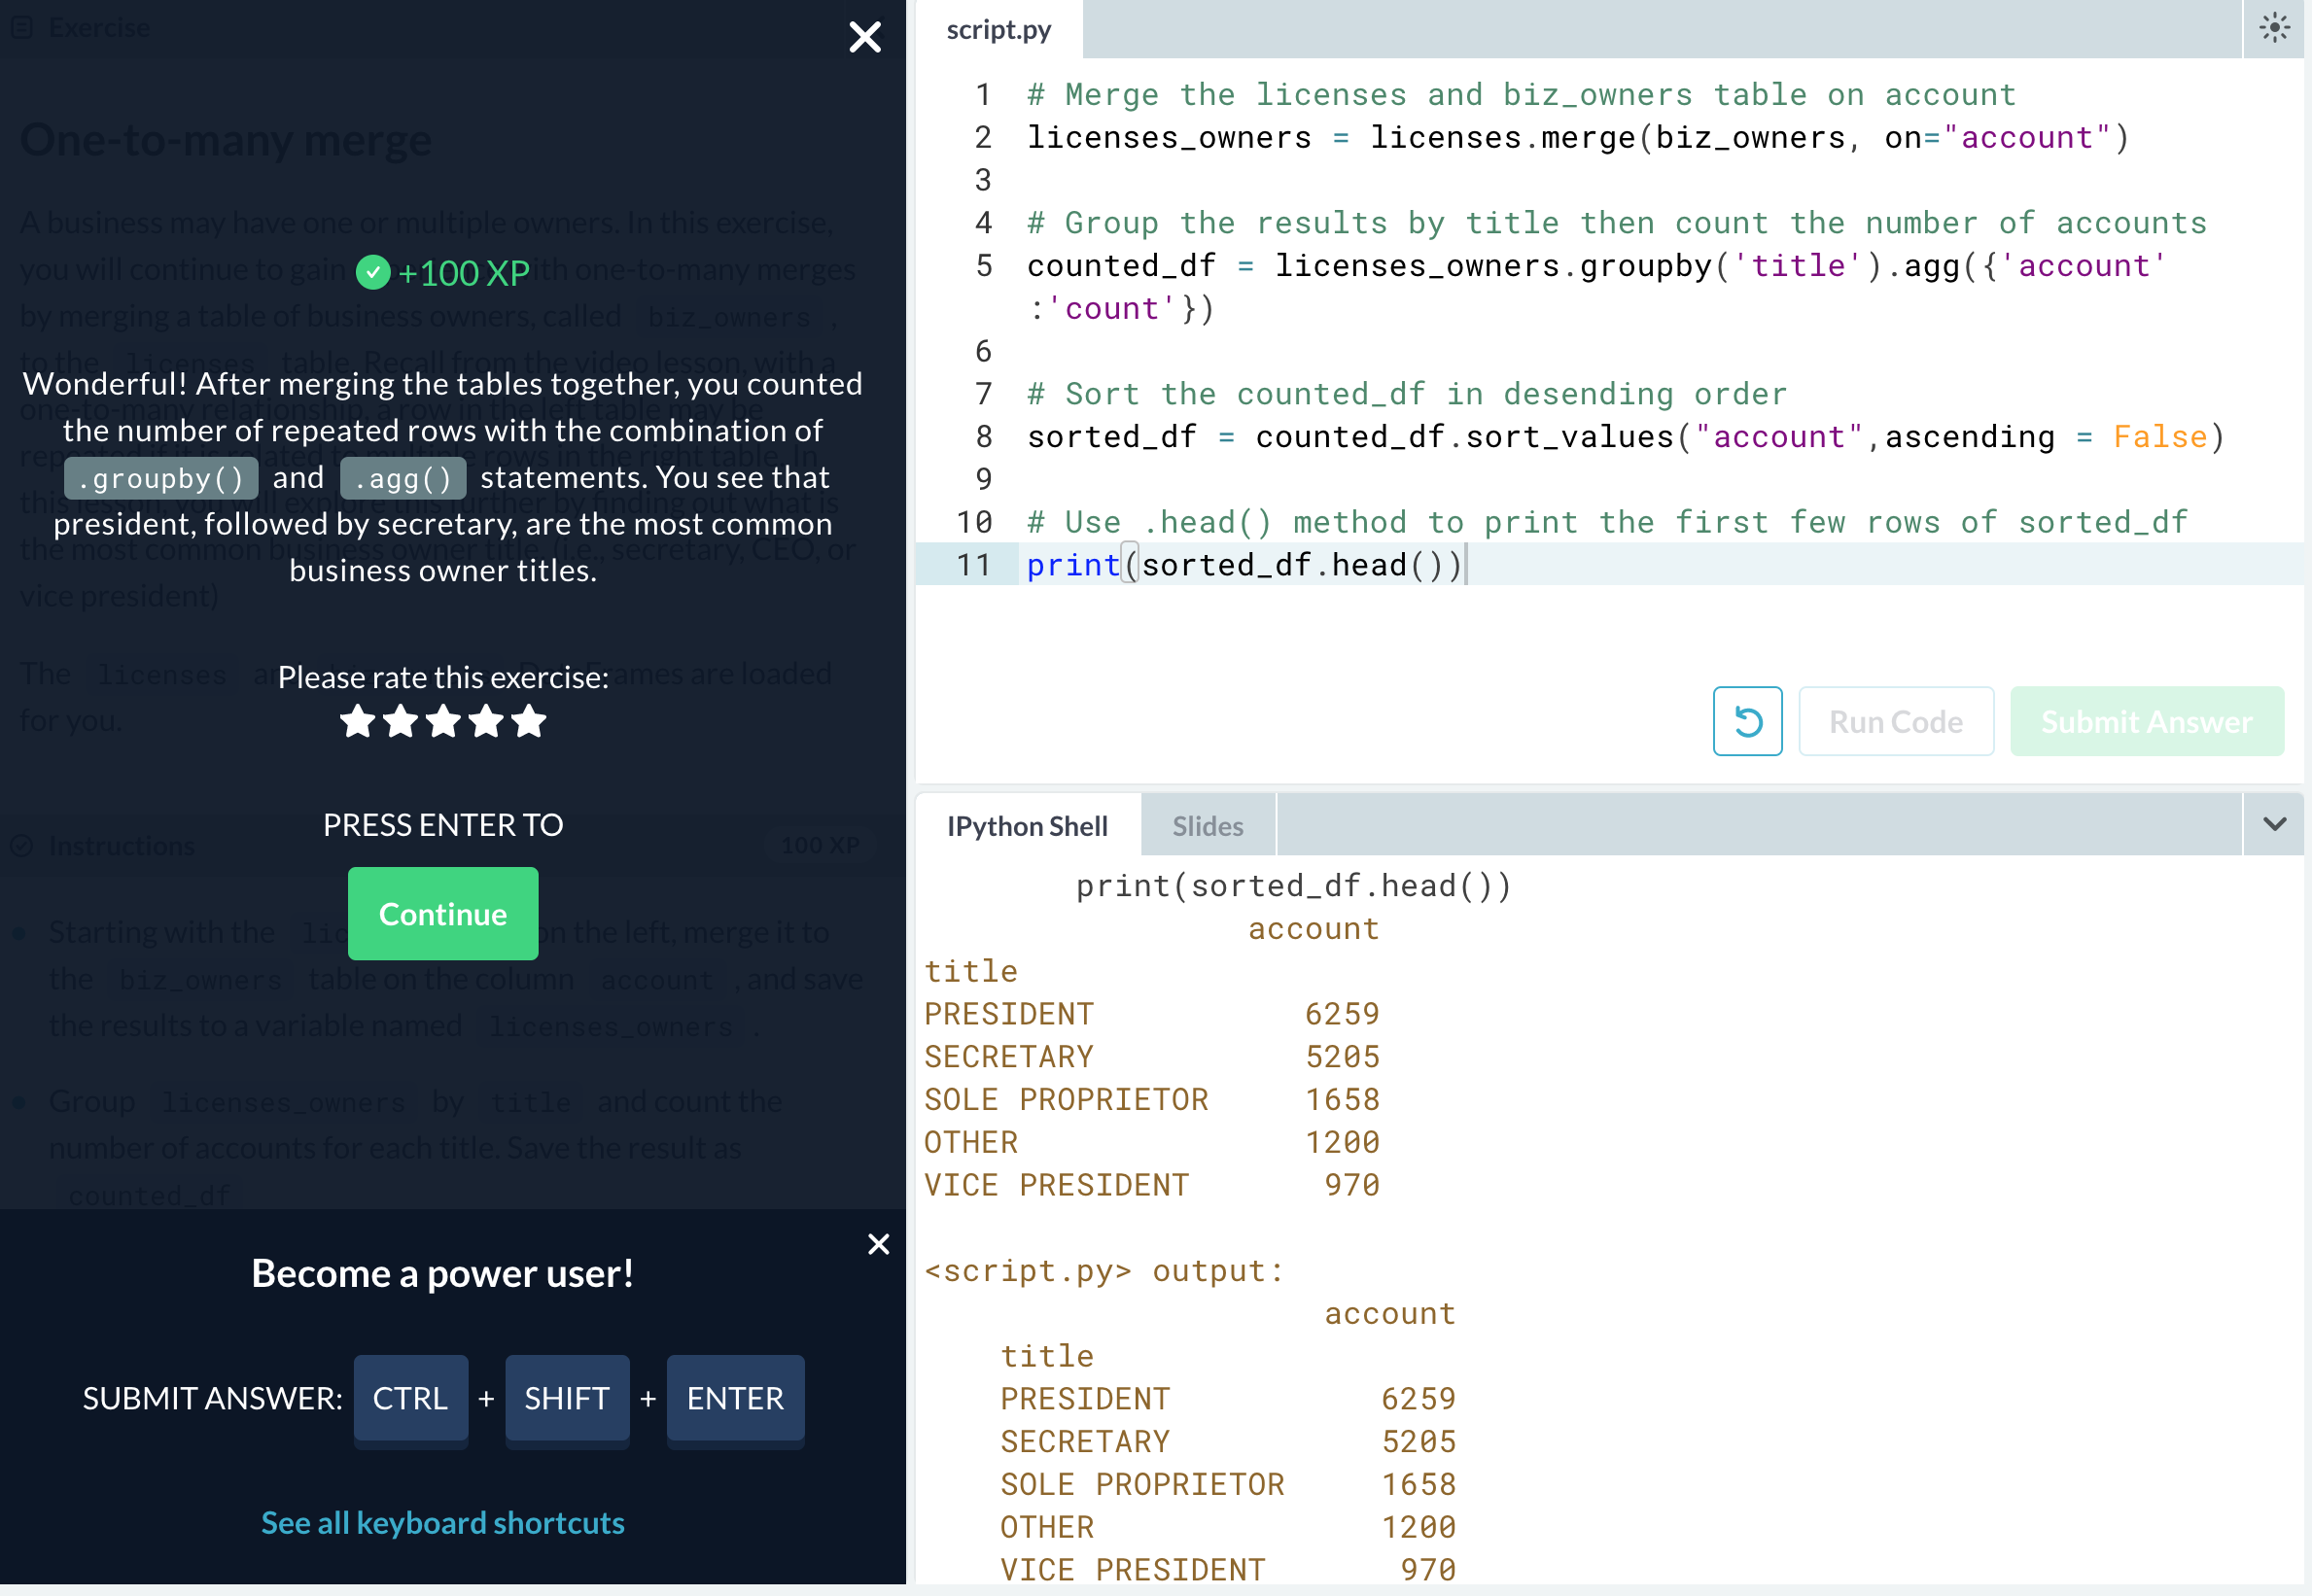Rate exercise with the first star
The image size is (2312, 1596).
point(357,721)
